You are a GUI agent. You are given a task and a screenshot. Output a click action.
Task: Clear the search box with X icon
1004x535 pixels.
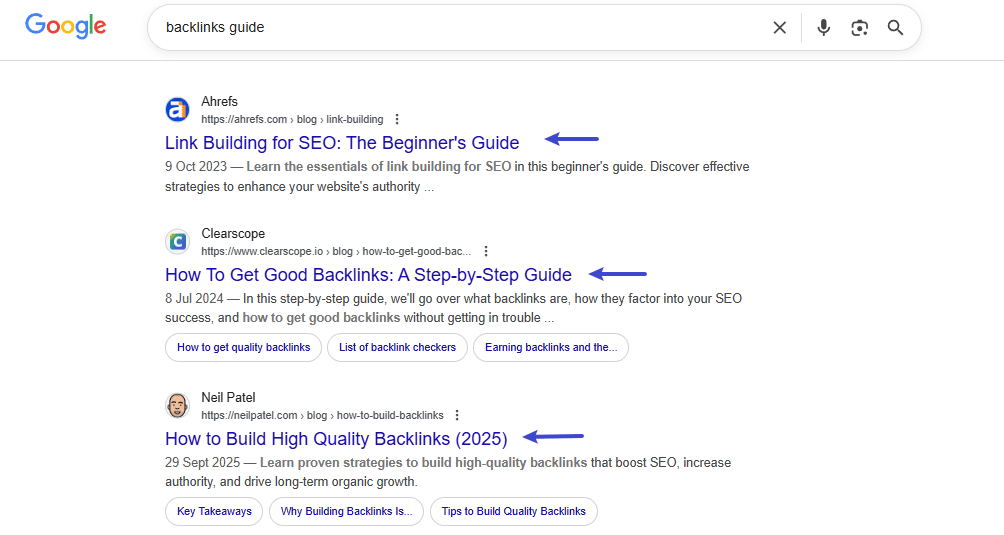[x=779, y=28]
